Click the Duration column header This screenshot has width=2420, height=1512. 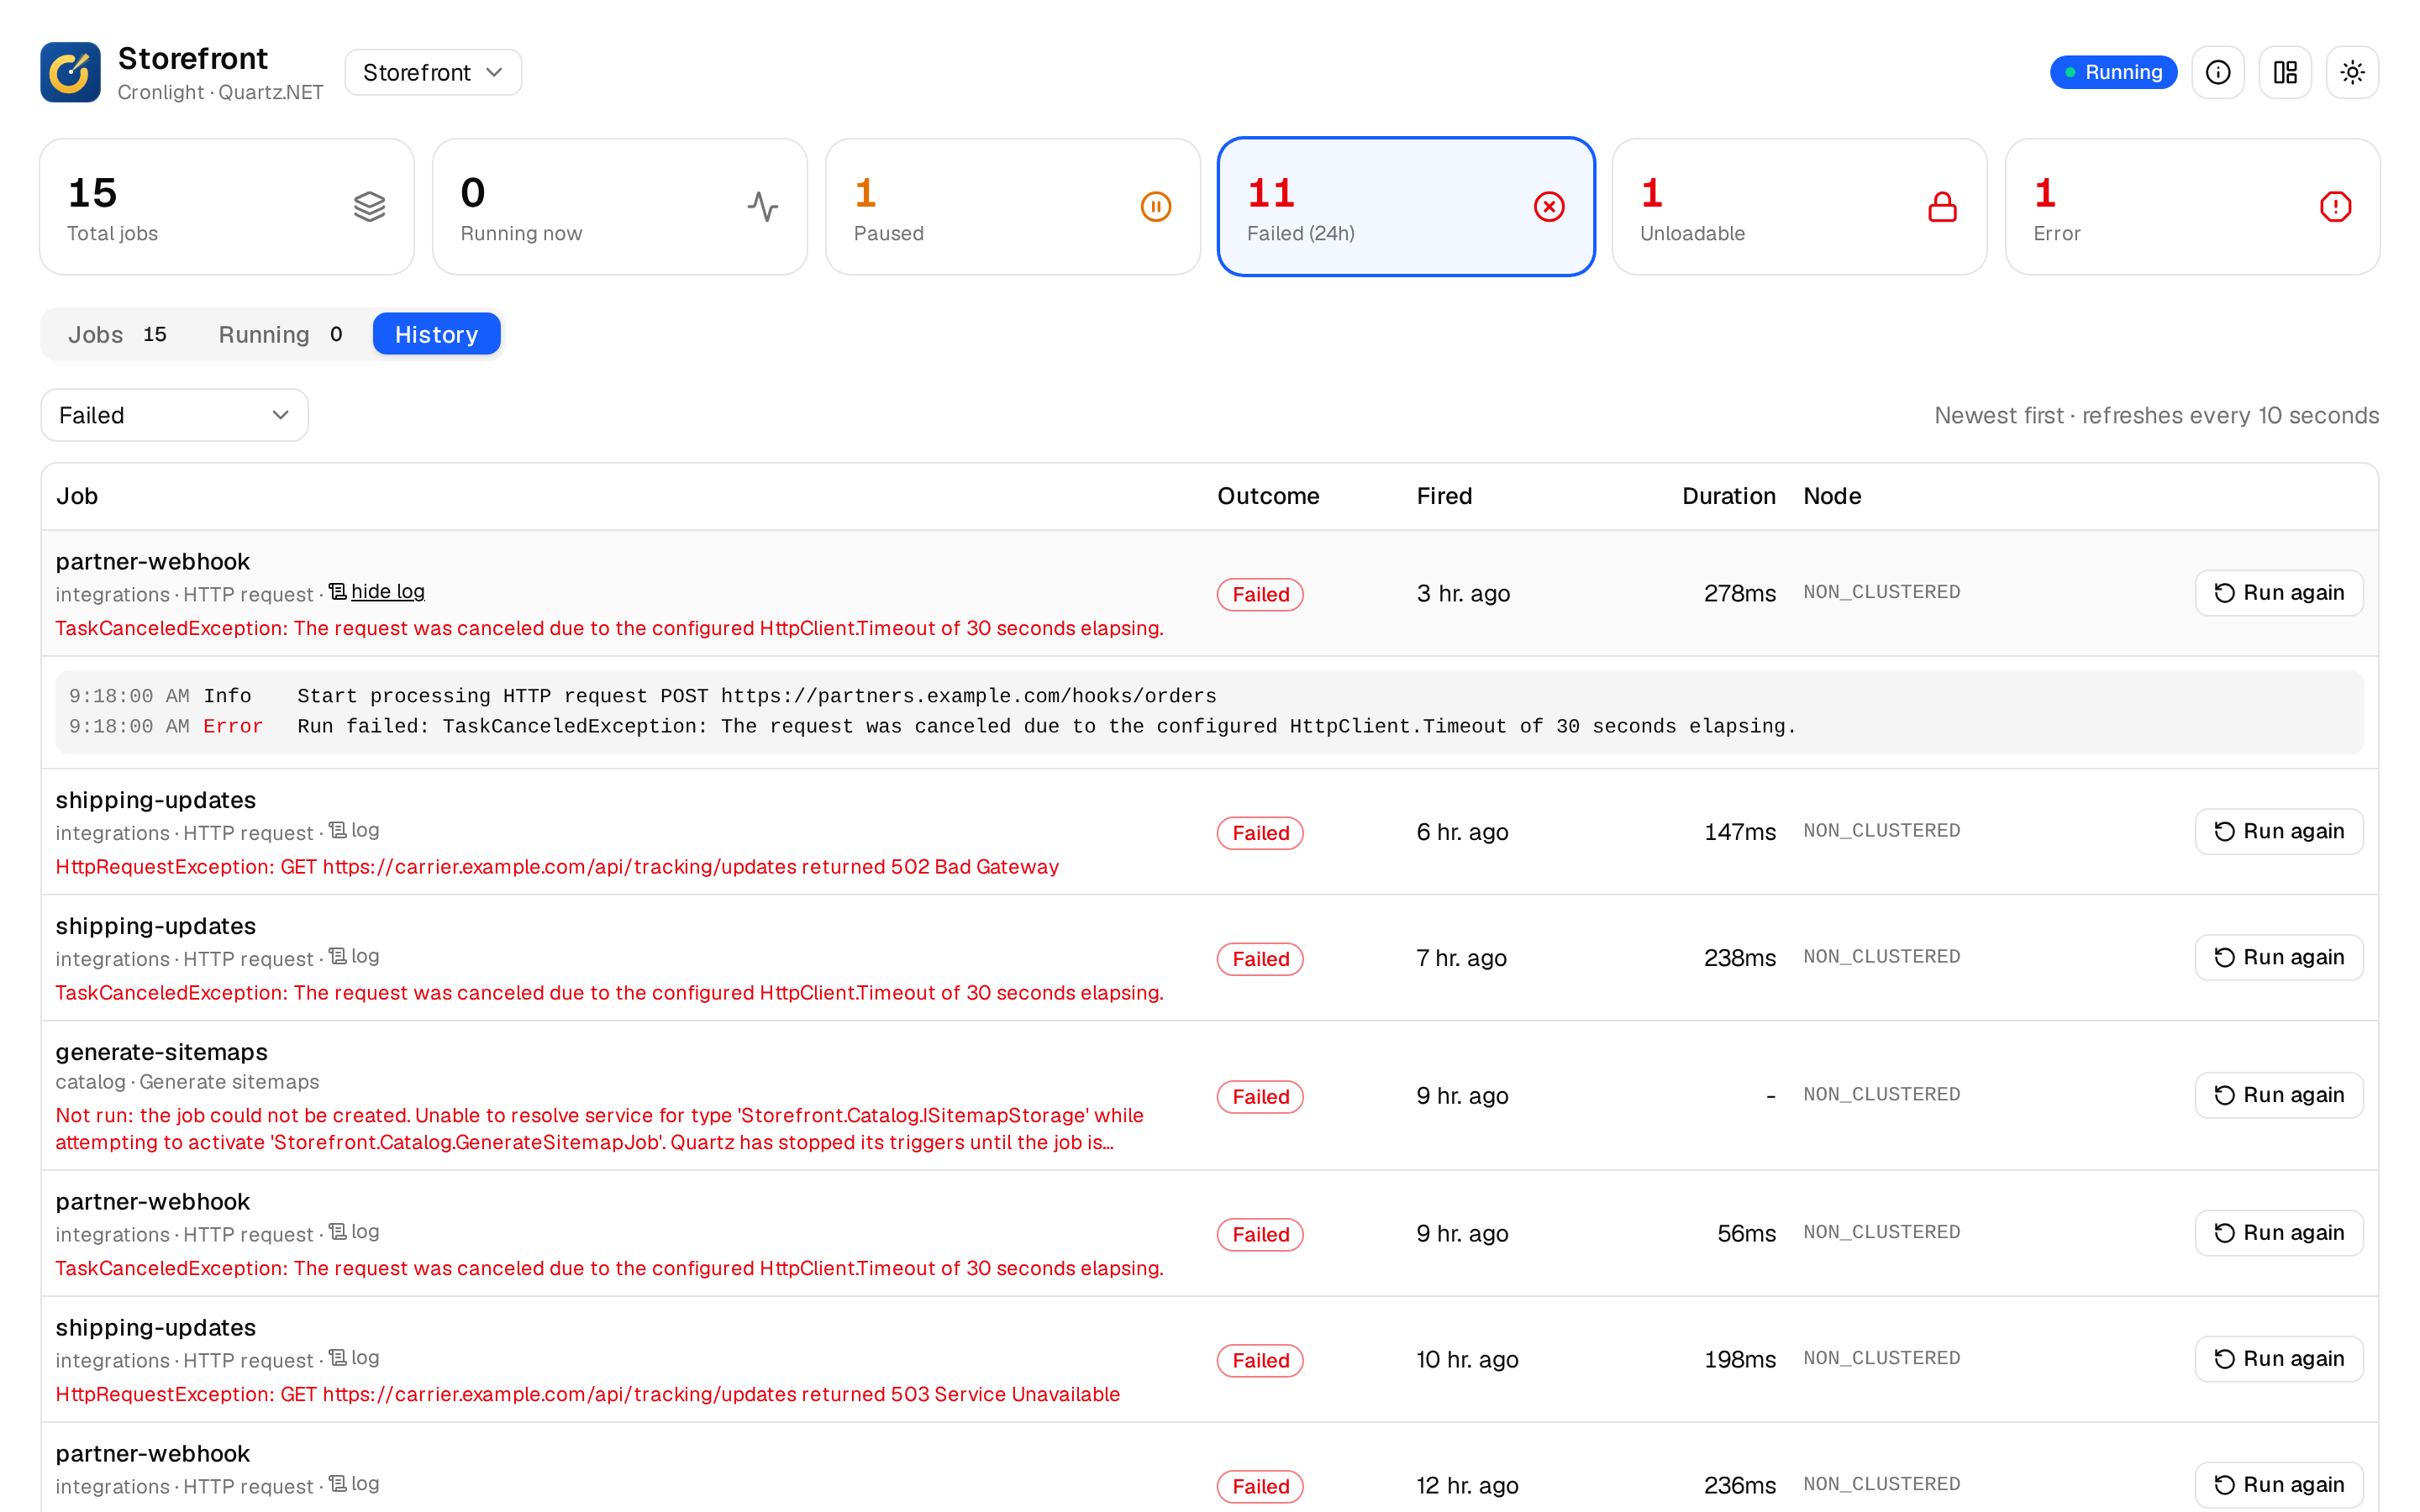coord(1728,496)
